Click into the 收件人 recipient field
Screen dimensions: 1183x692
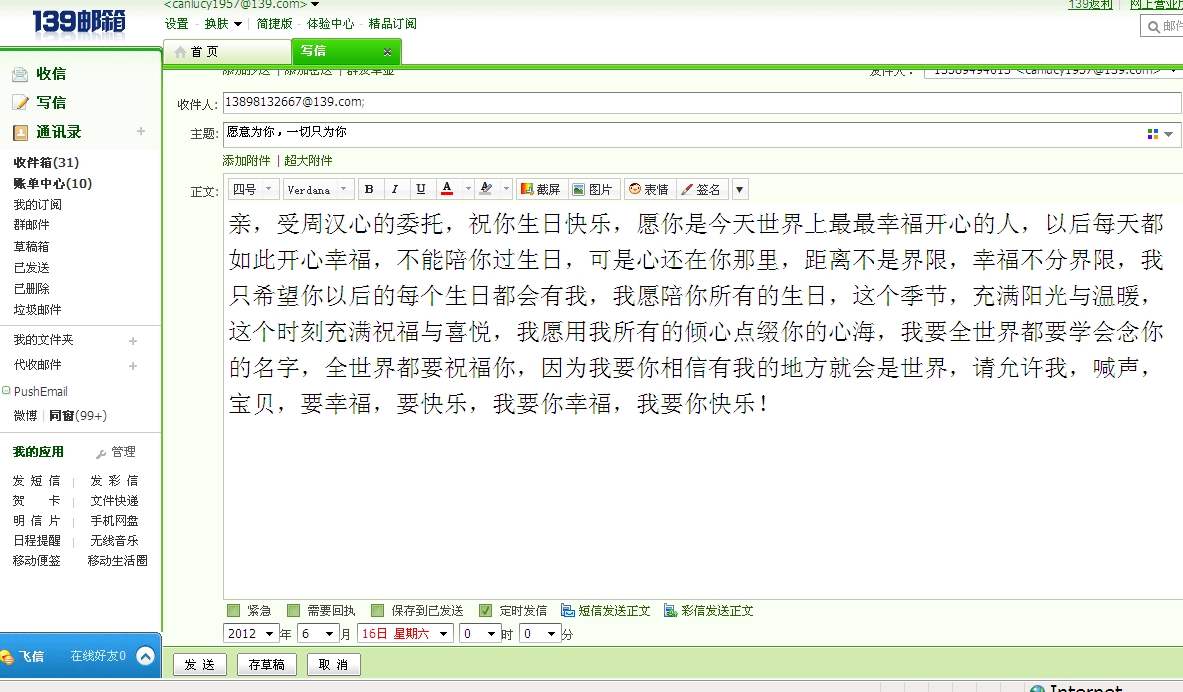700,102
